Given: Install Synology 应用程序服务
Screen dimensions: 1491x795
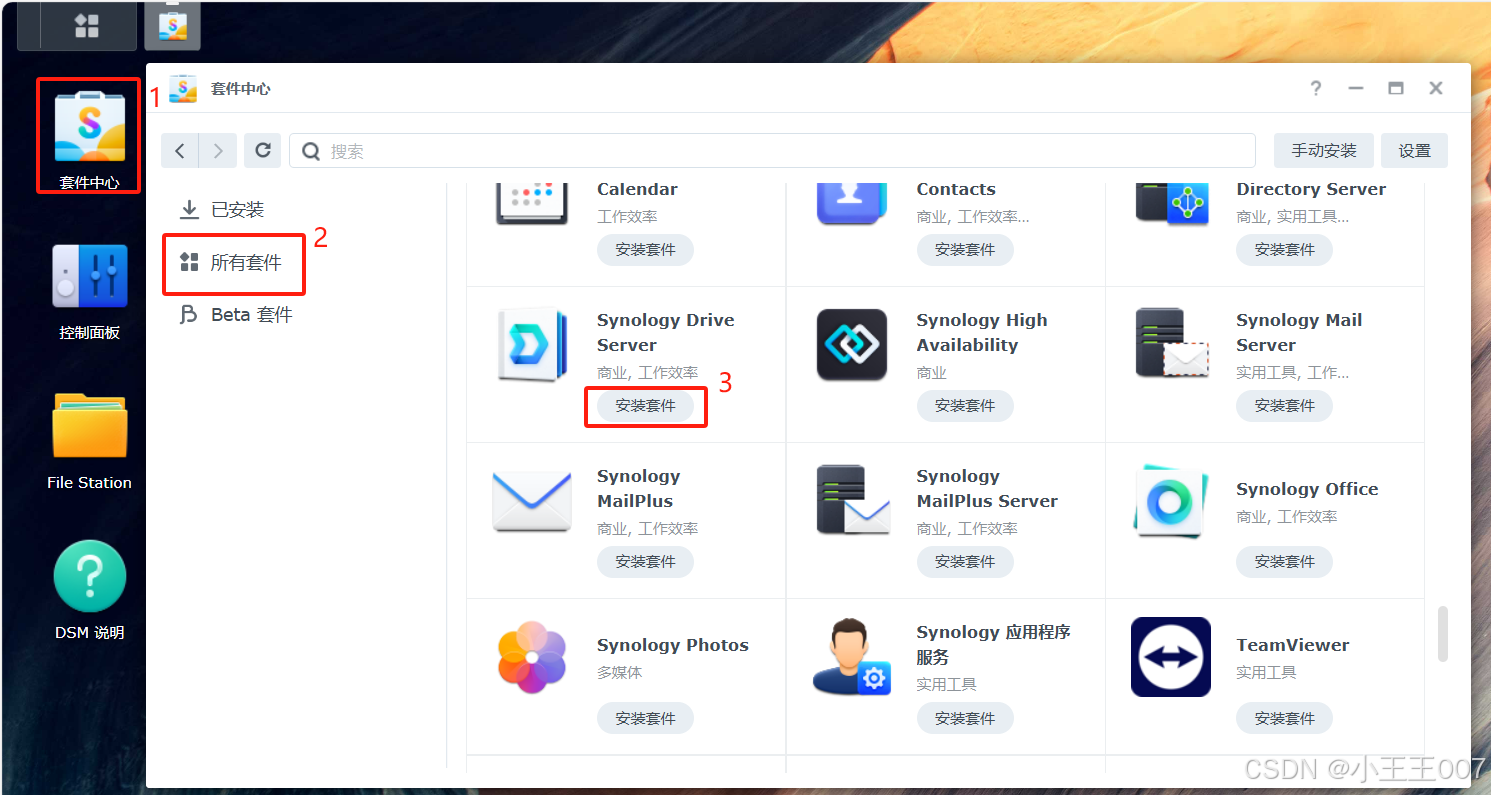Looking at the screenshot, I should click(x=965, y=718).
